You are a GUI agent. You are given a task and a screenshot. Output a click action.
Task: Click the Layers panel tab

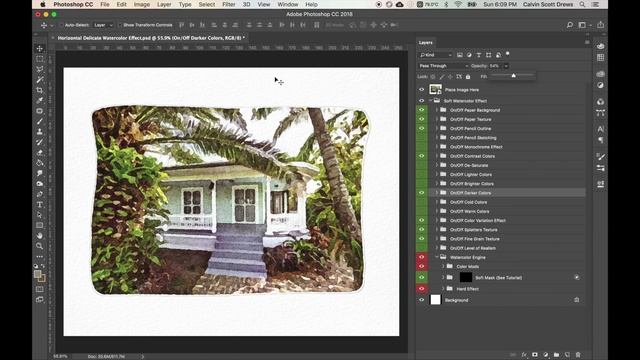[x=425, y=42]
